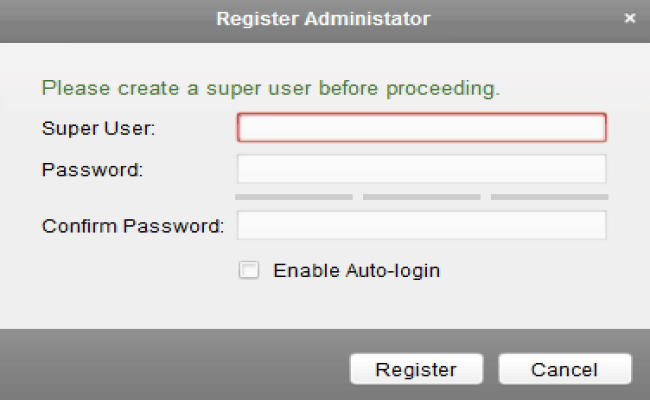Click the middle password strength bar
The image size is (650, 400).
(x=421, y=197)
